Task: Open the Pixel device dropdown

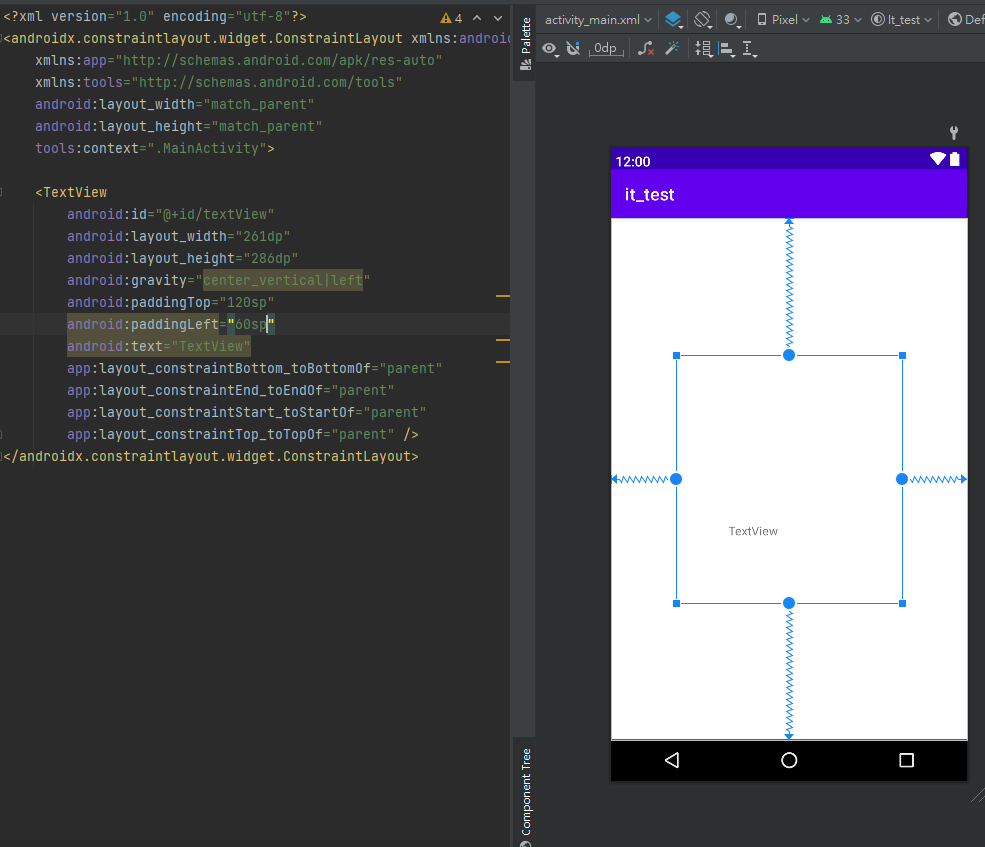Action: pos(783,19)
